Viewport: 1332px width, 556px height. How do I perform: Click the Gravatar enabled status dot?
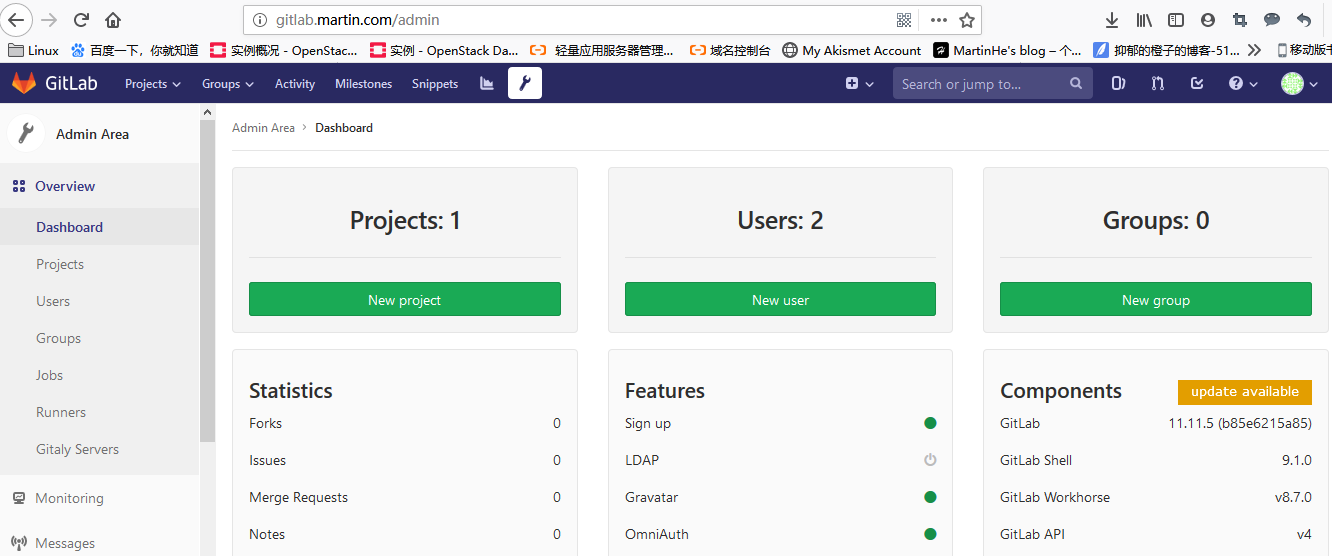click(x=930, y=497)
